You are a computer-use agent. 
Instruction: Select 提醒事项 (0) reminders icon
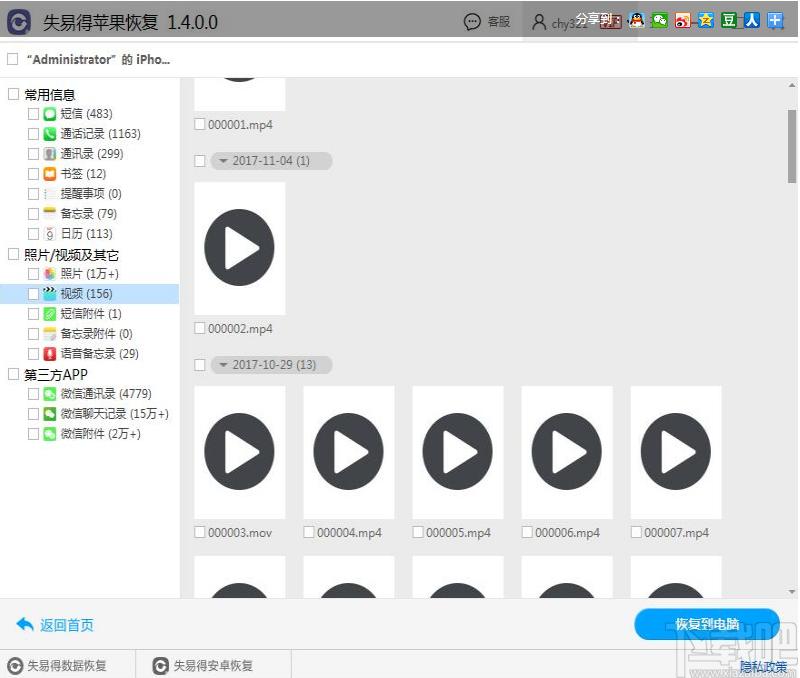pyautogui.click(x=49, y=194)
